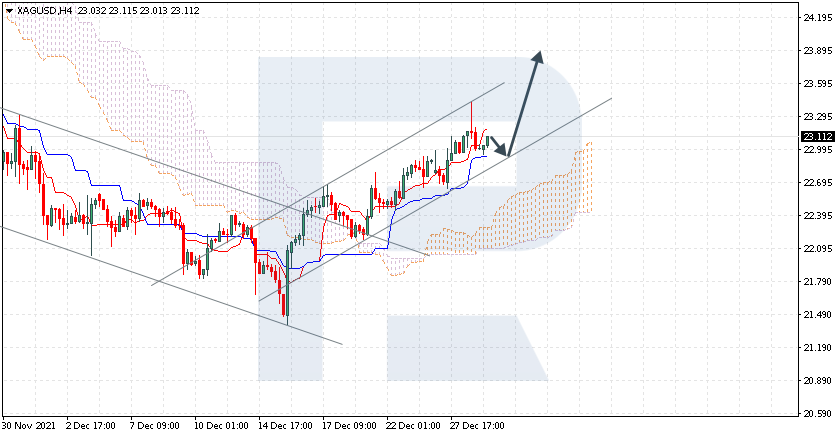This screenshot has width=839, height=437.
Task: Click the 14 Dec 17:00 time label
Action: (285, 426)
